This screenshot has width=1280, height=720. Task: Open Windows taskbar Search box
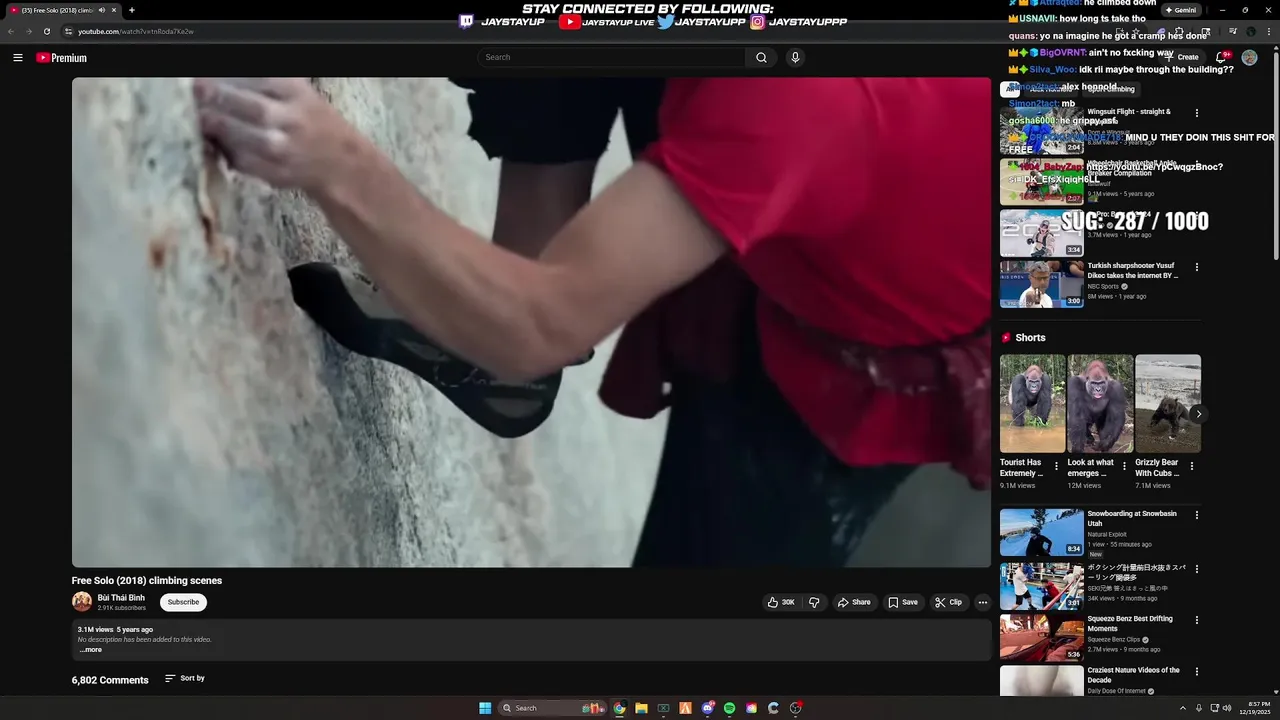(x=551, y=708)
